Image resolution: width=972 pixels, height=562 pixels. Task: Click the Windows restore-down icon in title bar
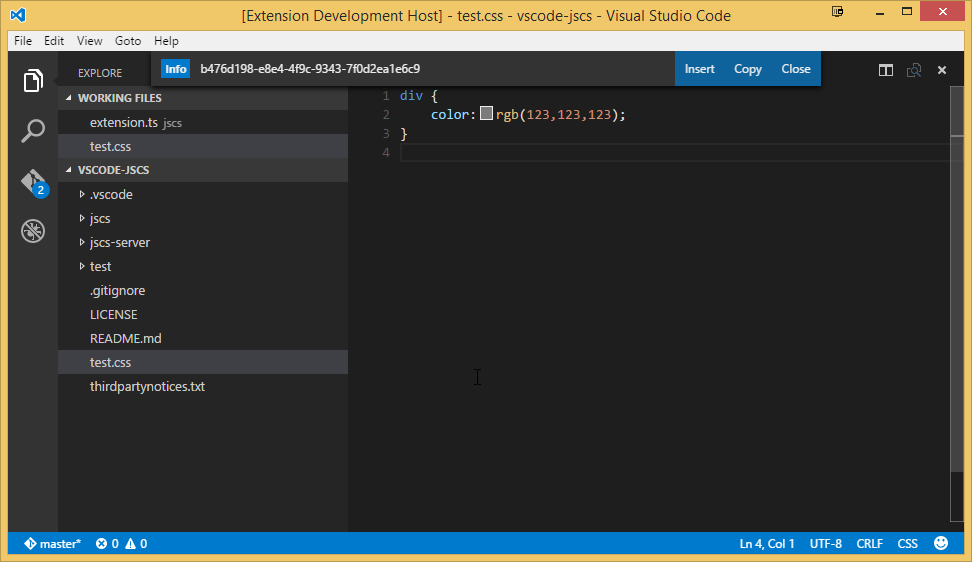click(x=907, y=12)
